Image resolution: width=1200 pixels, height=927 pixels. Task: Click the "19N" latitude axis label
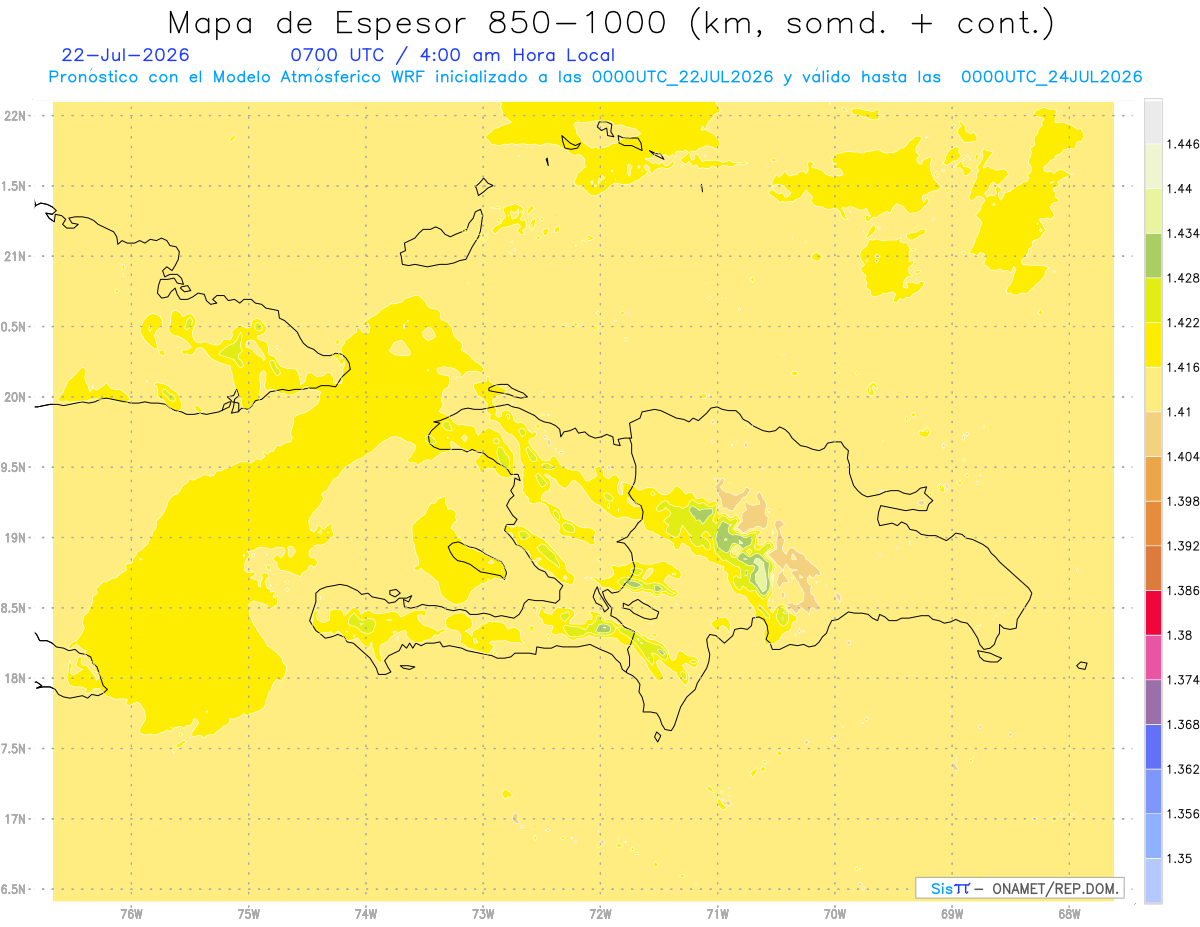click(17, 537)
